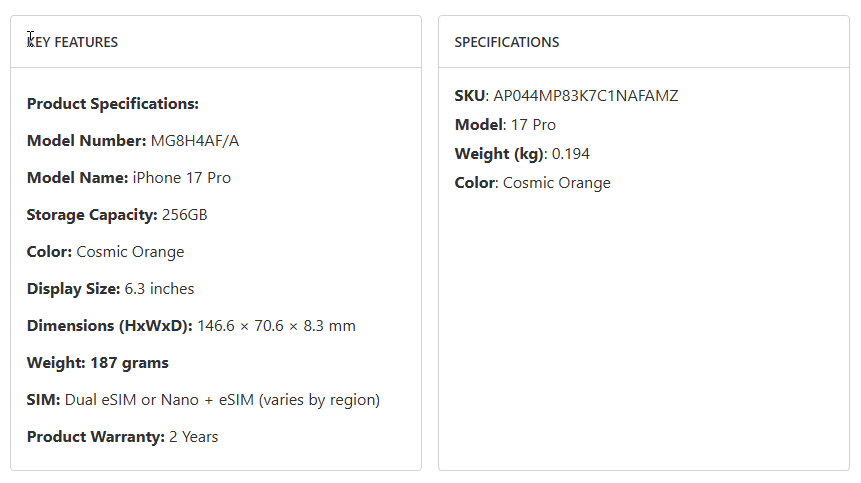Viewport: 861px width, 483px height.
Task: Click the 146.6 × 70.6 × 8.3 mm value
Action: pyautogui.click(x=276, y=326)
